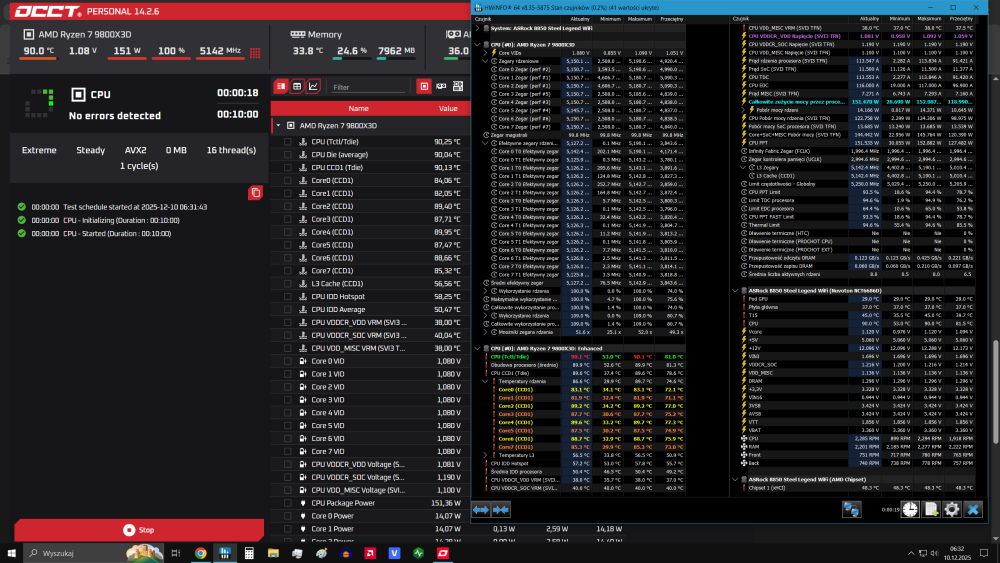
Task: Reset HWiNFO min/max clock icon
Action: 909,509
